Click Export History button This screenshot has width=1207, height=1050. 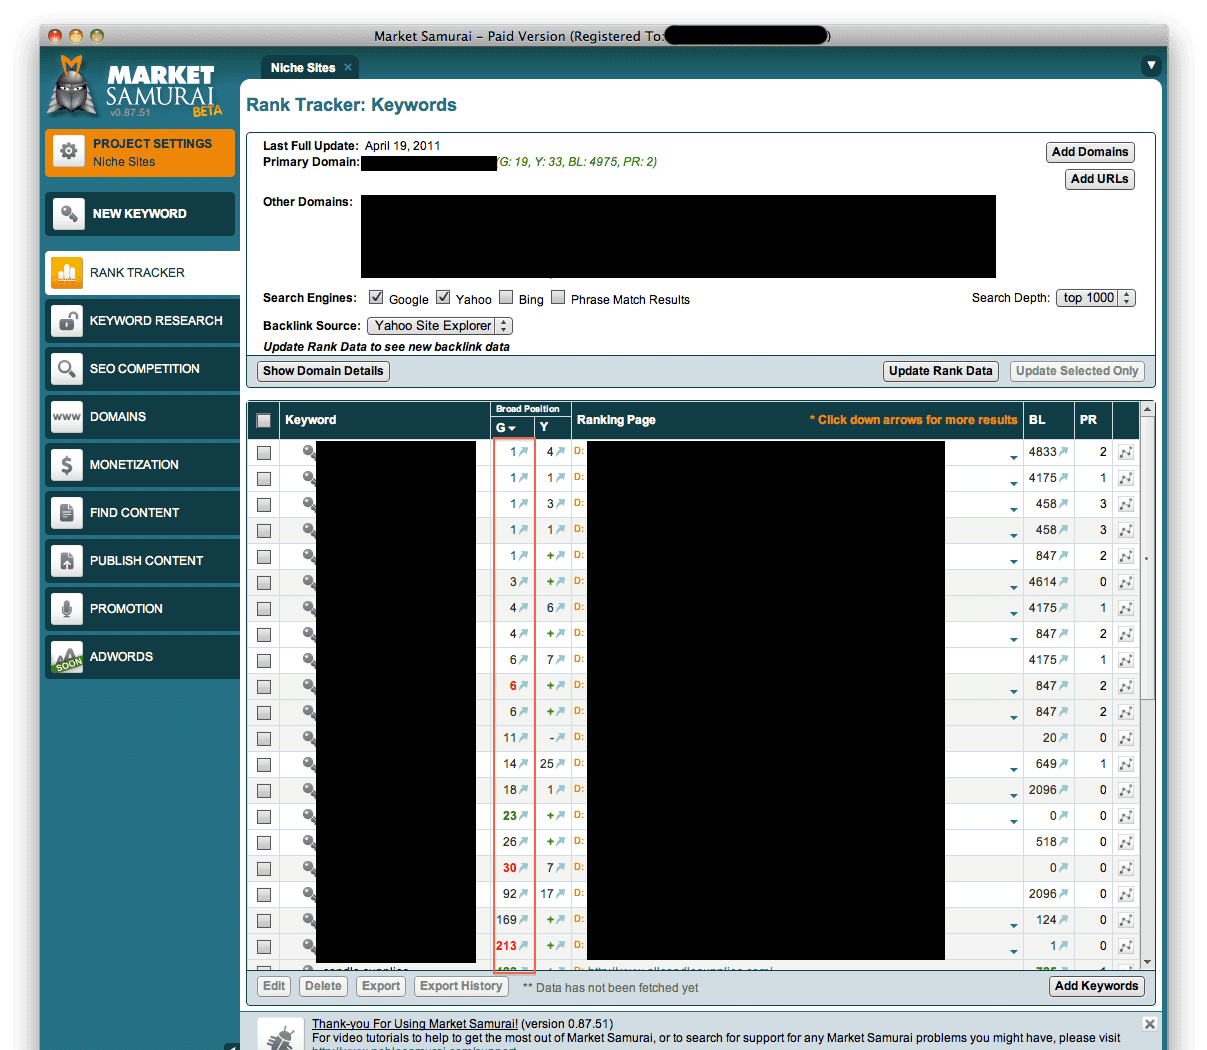461,986
